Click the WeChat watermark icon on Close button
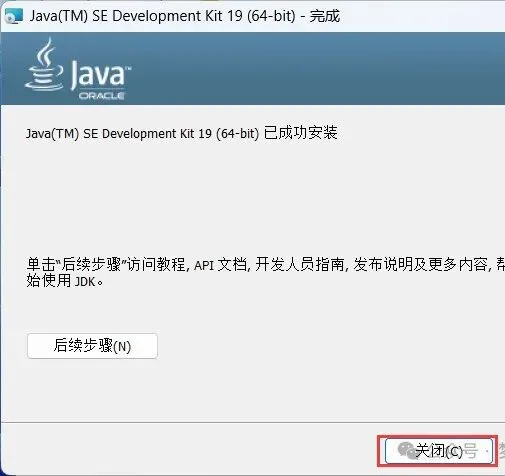The width and height of the screenshot is (505, 476). (407, 449)
